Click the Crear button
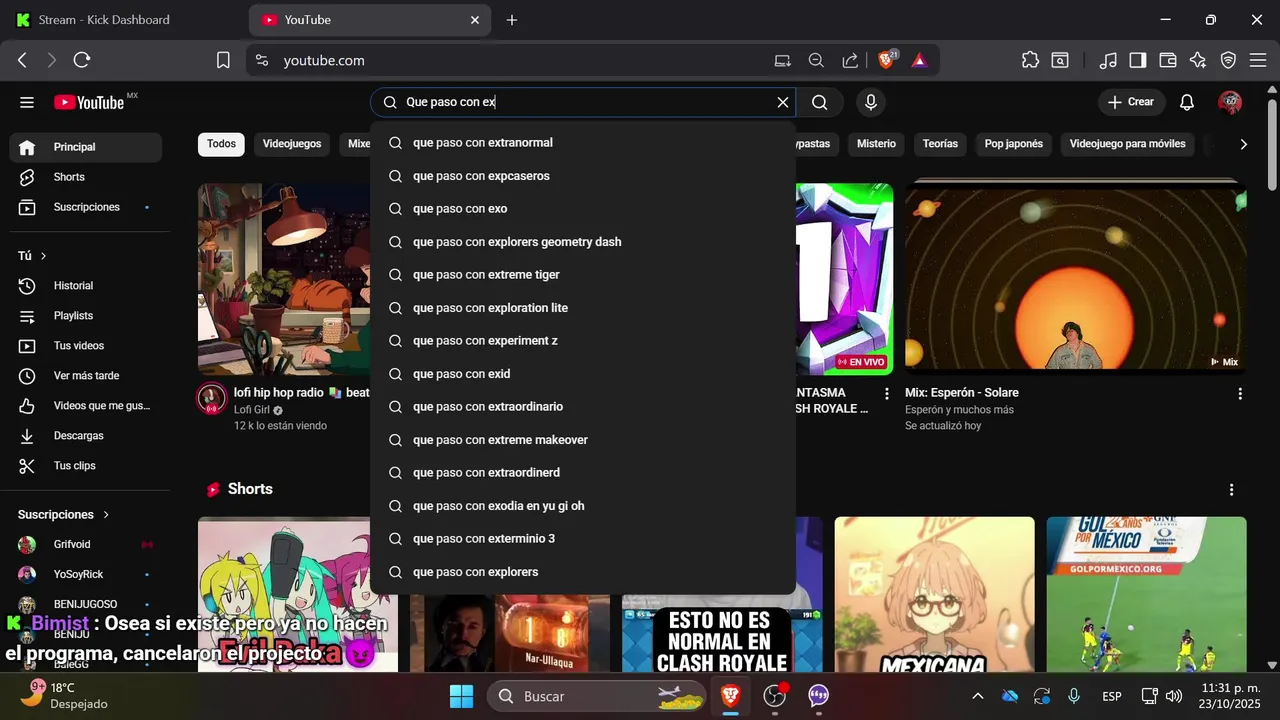 tap(1130, 102)
